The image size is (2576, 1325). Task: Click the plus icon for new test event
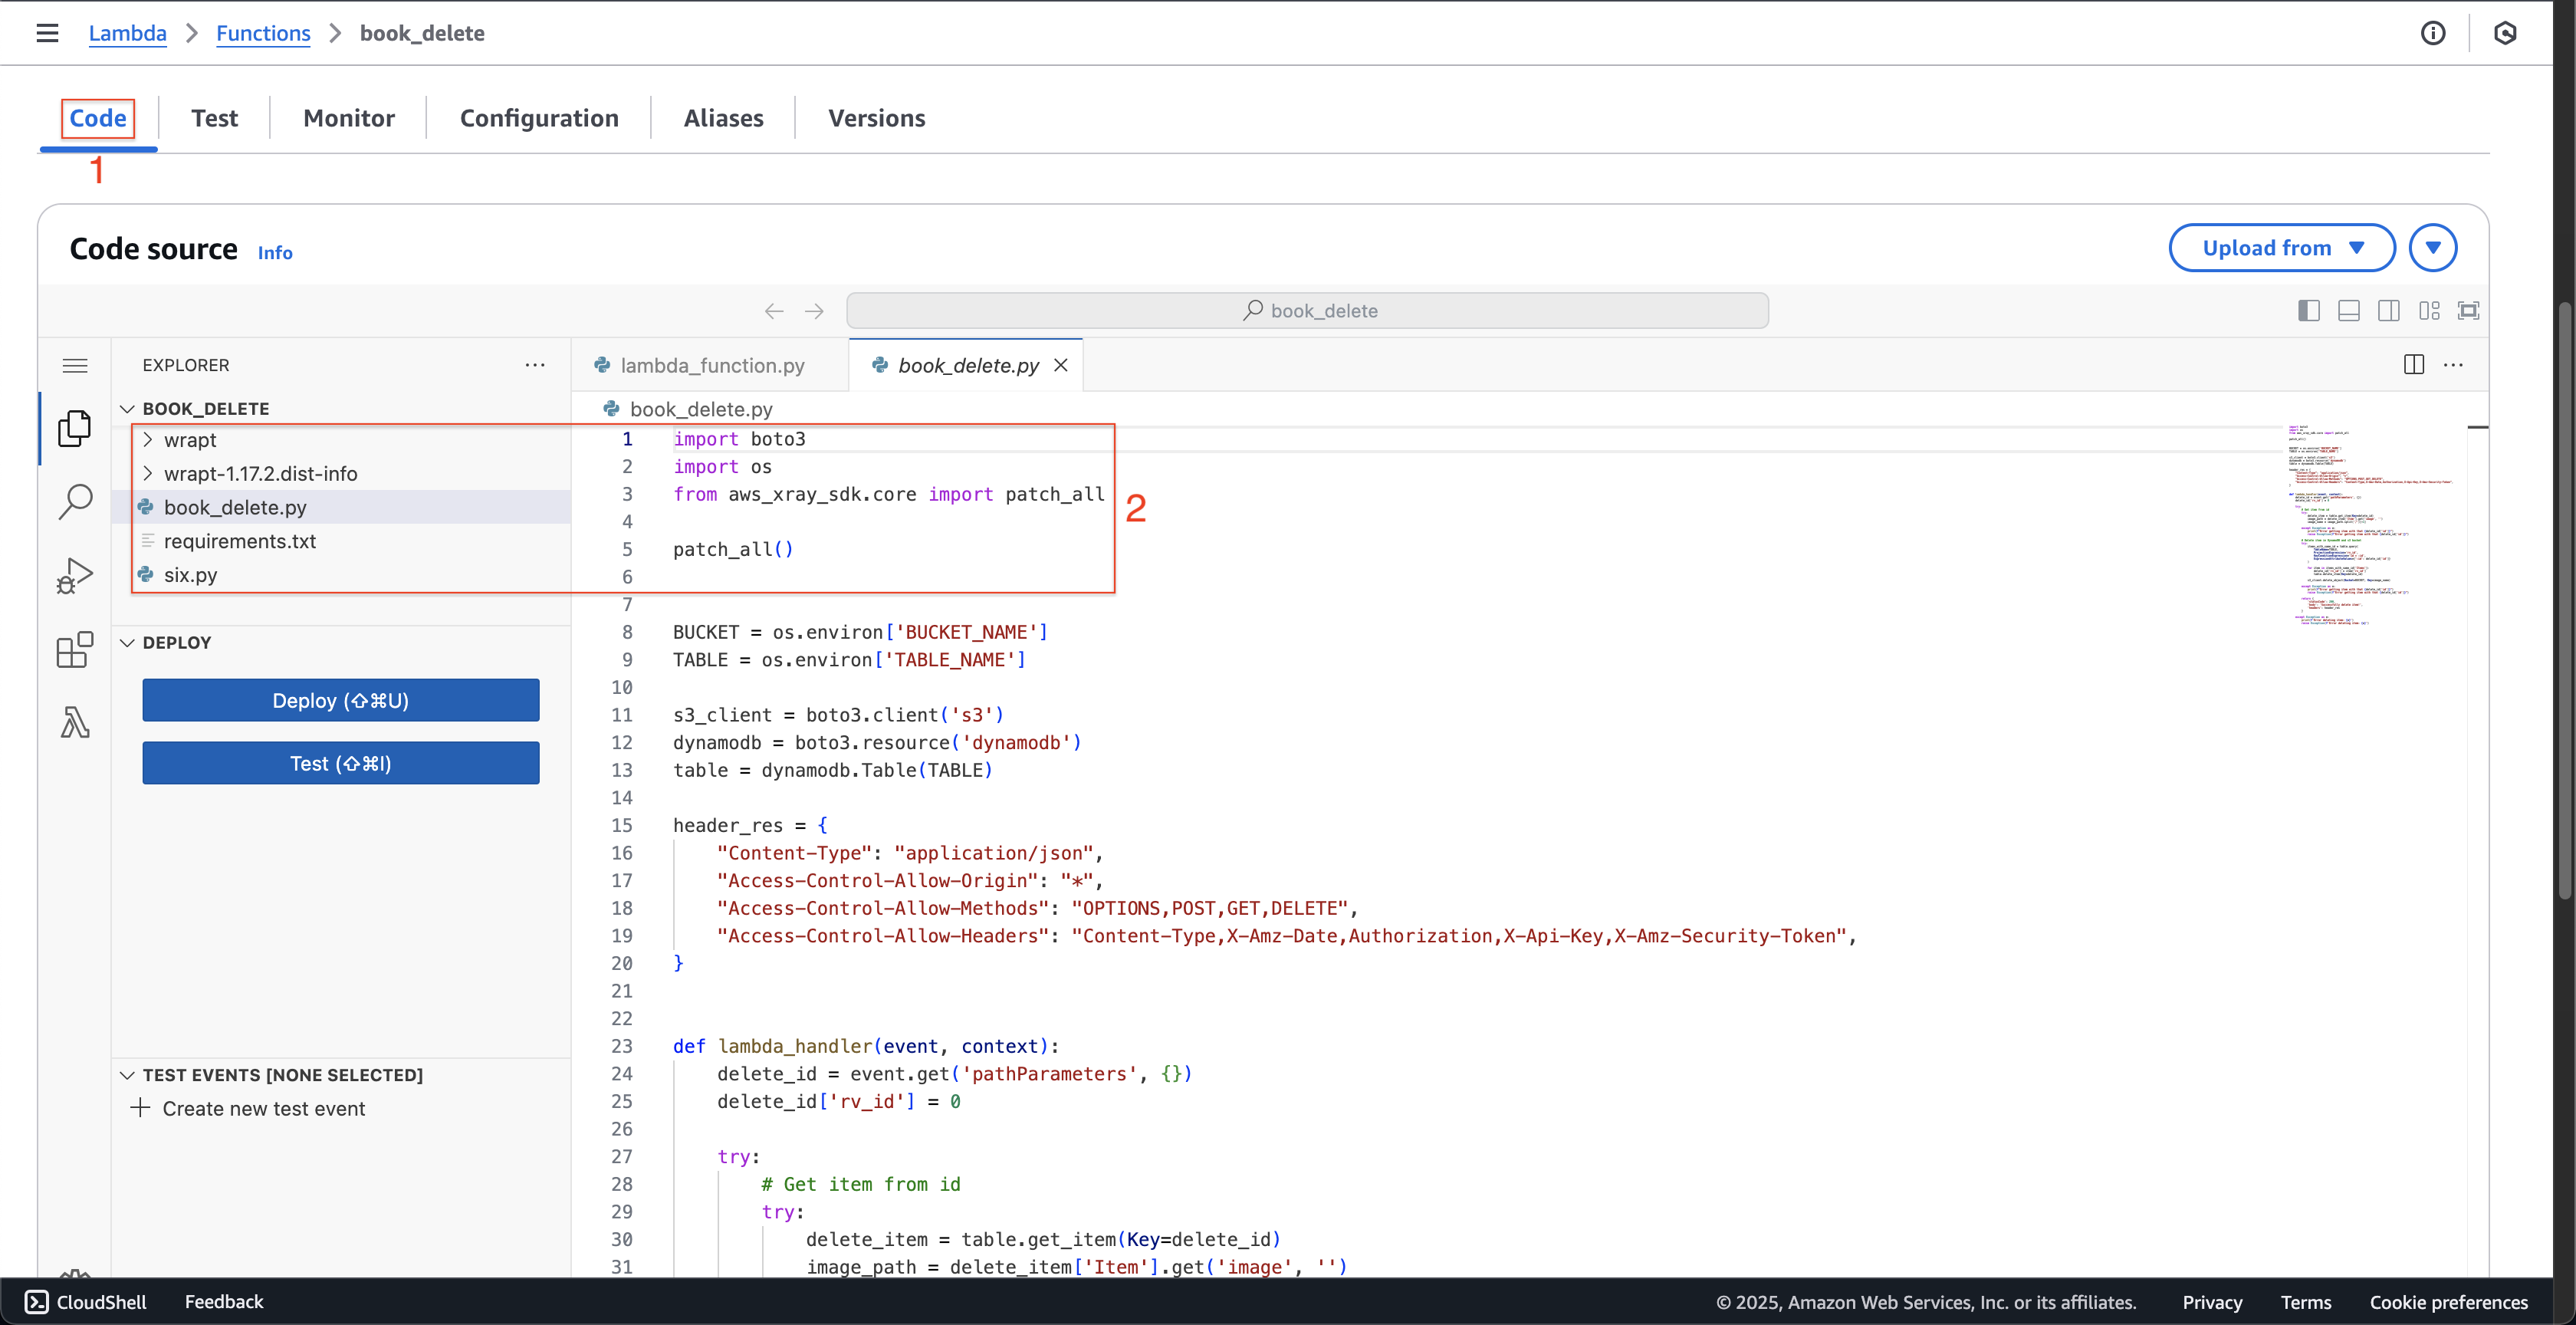140,1108
